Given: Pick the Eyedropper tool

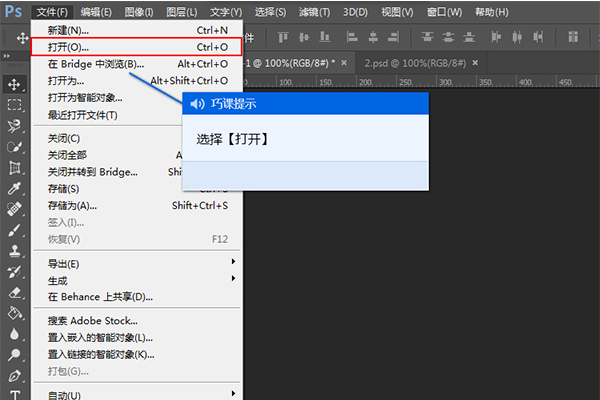Looking at the screenshot, I should 15,188.
